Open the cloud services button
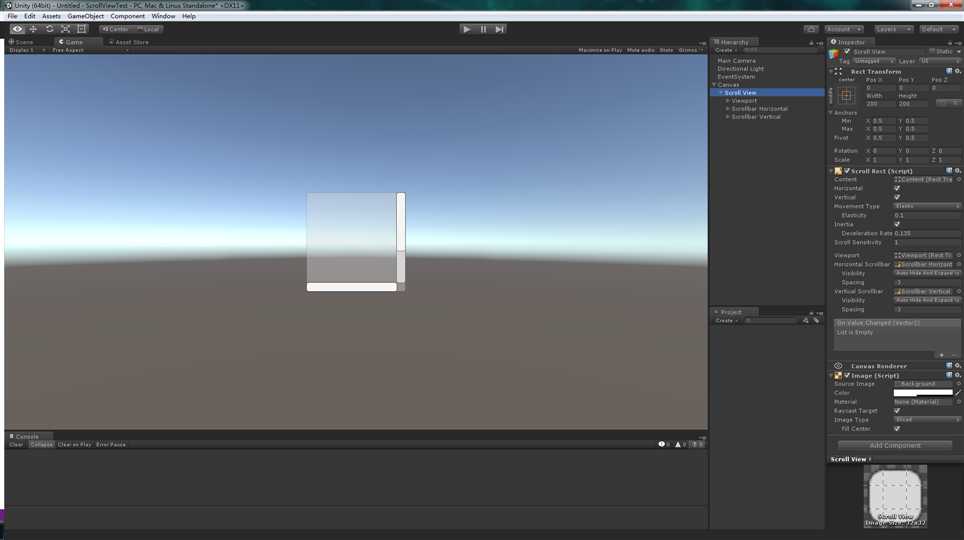 pyautogui.click(x=811, y=29)
